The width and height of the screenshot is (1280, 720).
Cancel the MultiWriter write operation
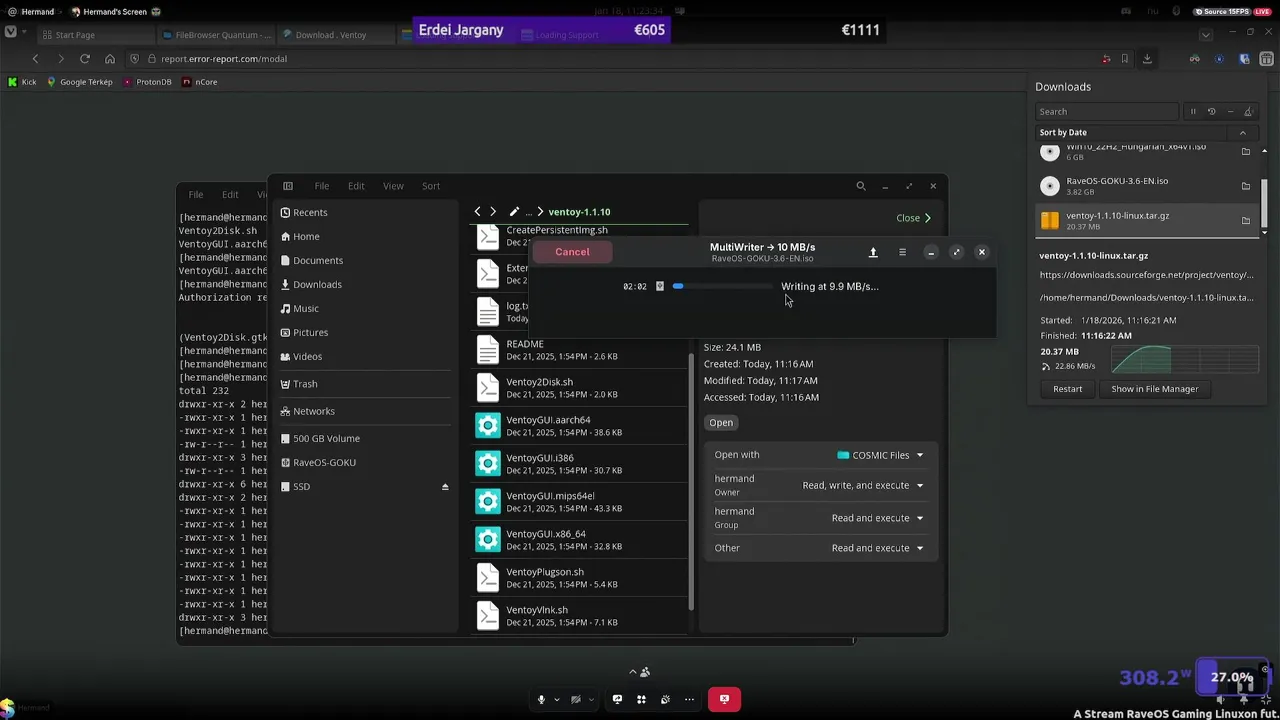click(572, 252)
